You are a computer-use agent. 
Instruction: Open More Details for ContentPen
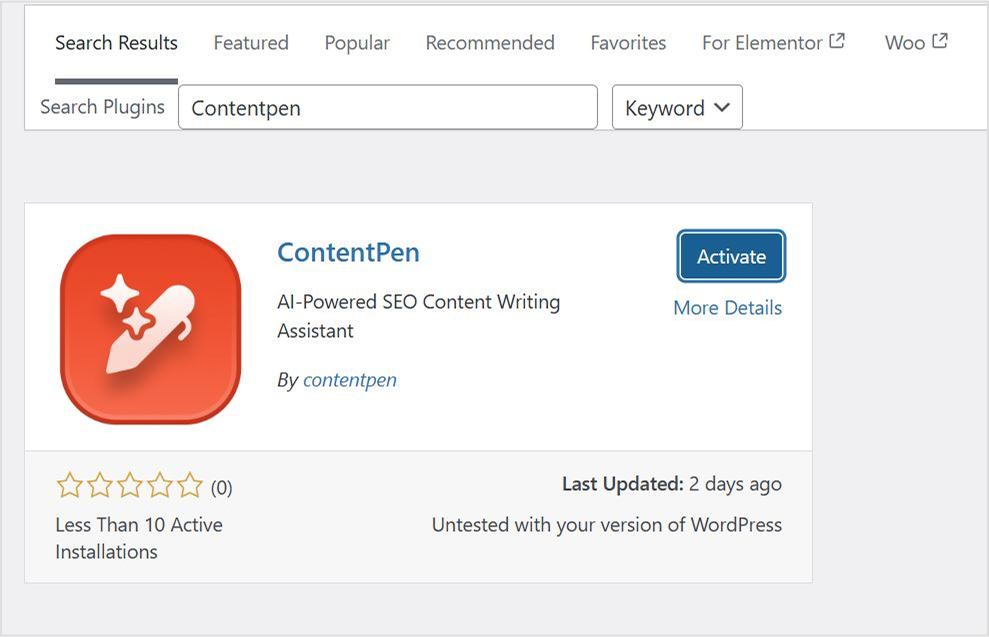tap(727, 307)
